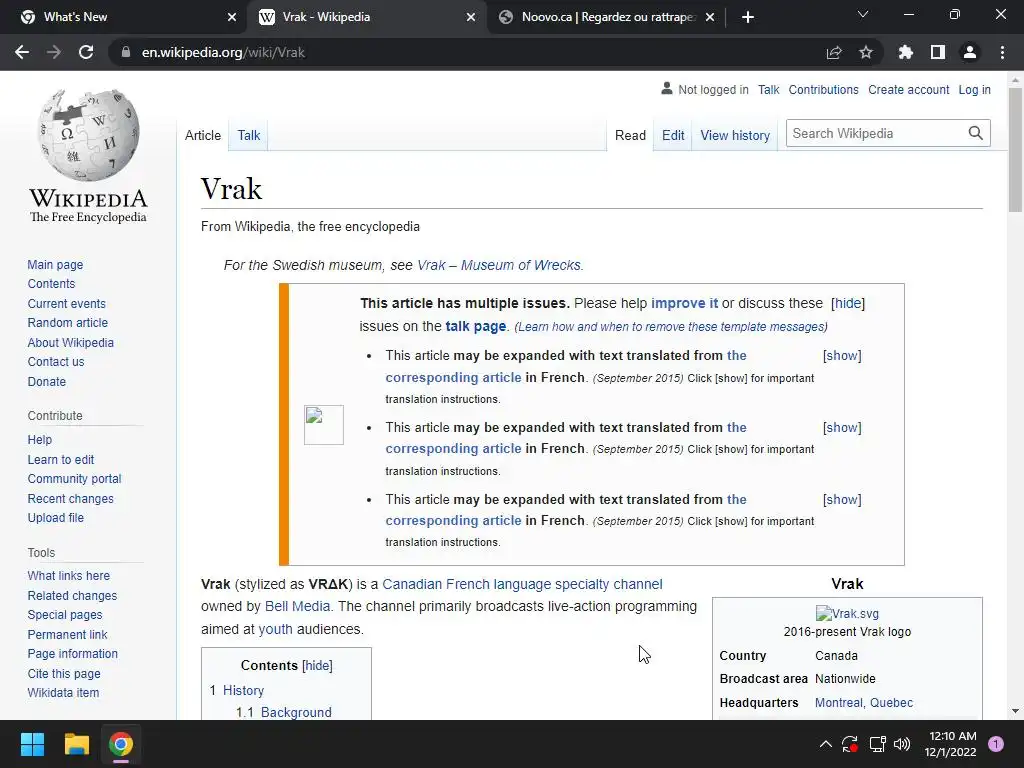The height and width of the screenshot is (768, 1024).
Task: Open the View history tab
Action: point(735,135)
